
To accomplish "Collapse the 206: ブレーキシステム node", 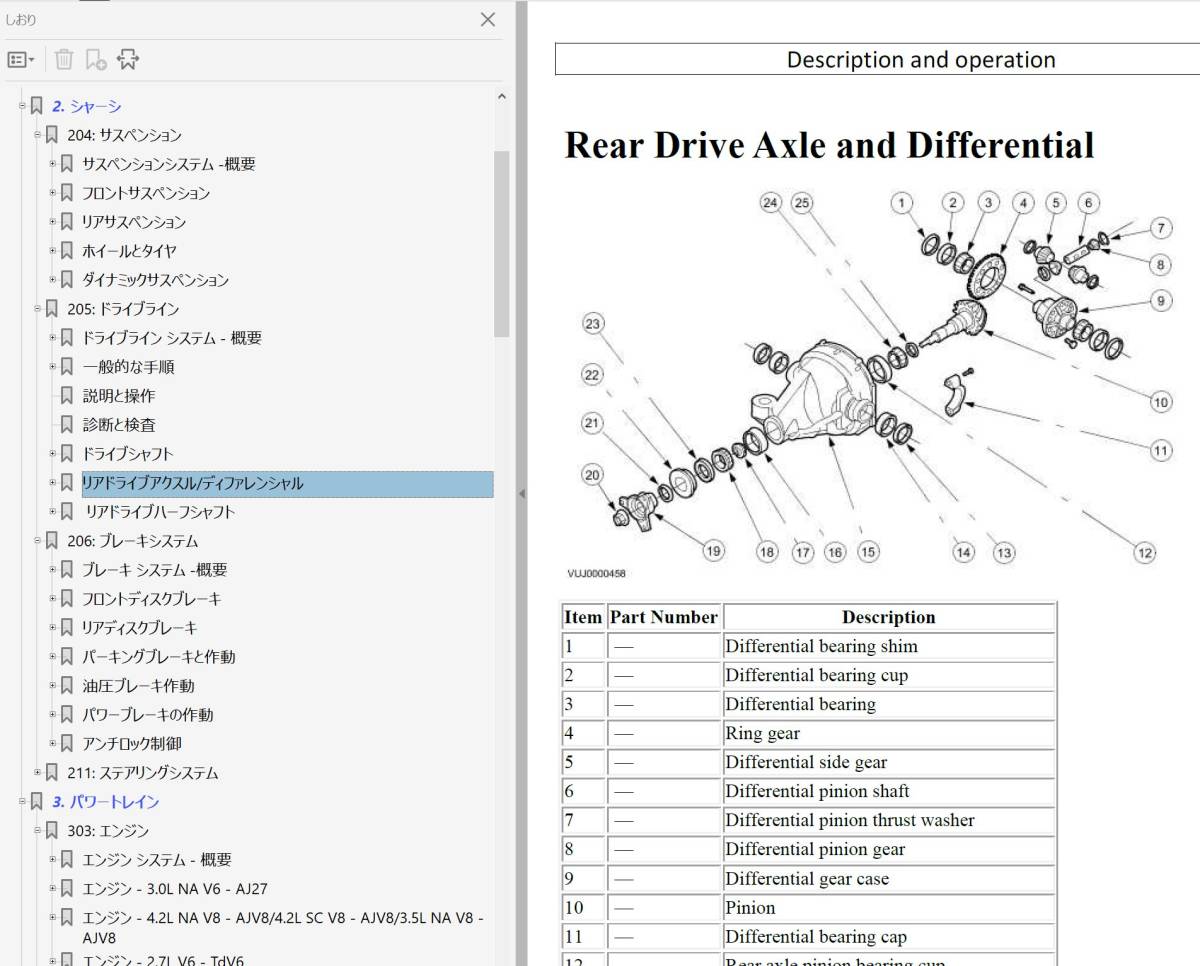I will 38,540.
